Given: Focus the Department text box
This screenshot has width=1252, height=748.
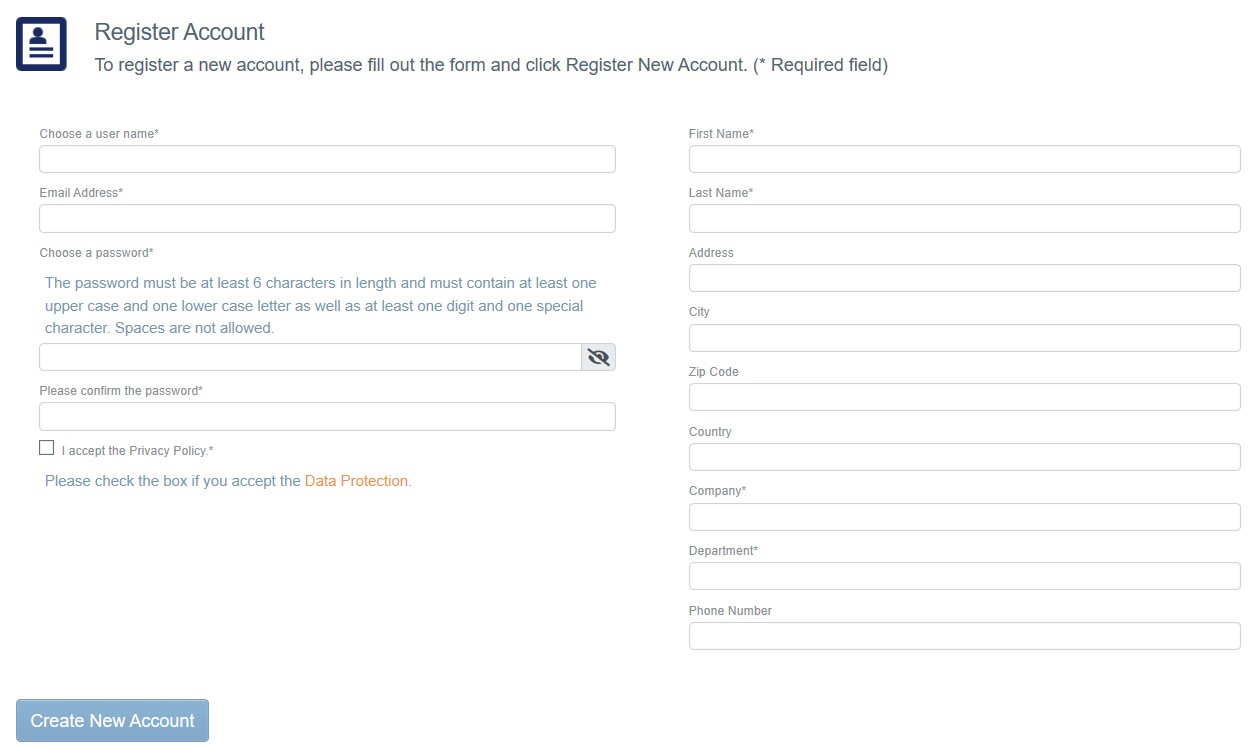Looking at the screenshot, I should click(x=964, y=576).
